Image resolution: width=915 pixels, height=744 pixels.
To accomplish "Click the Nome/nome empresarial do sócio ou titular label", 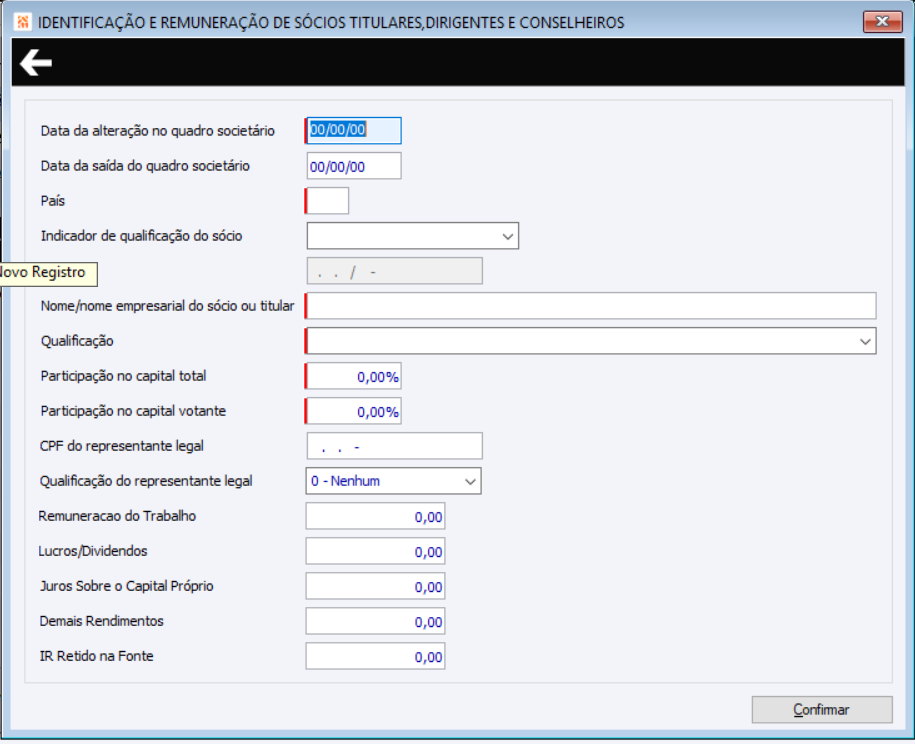I will (x=167, y=306).
